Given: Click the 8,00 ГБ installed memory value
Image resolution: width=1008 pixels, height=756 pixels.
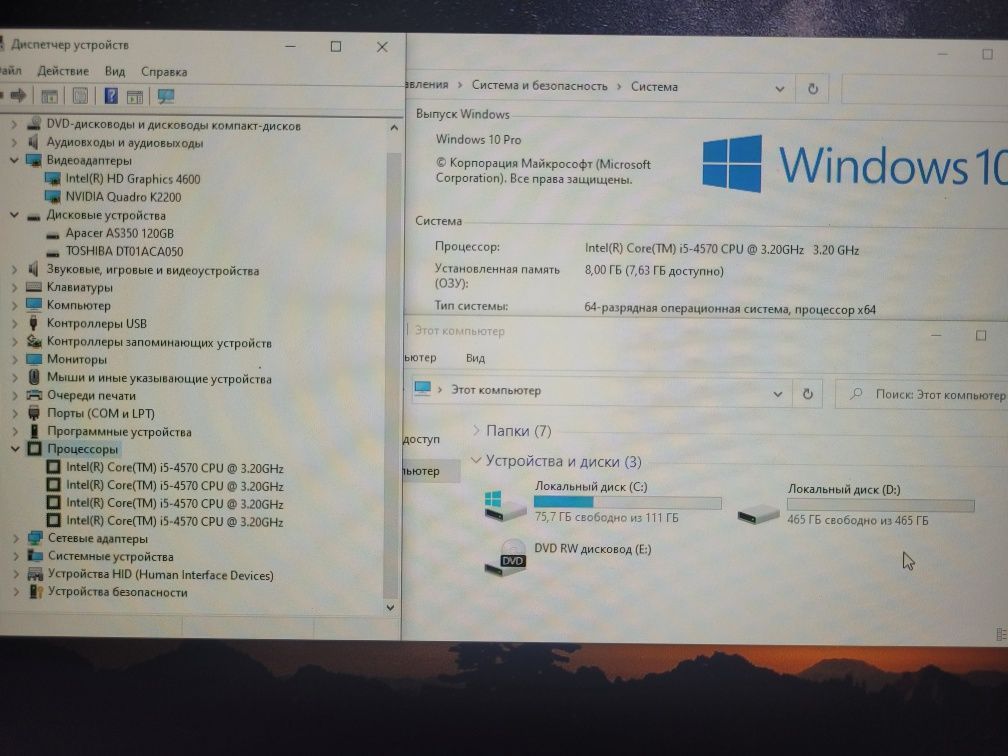Looking at the screenshot, I should click(x=654, y=271).
